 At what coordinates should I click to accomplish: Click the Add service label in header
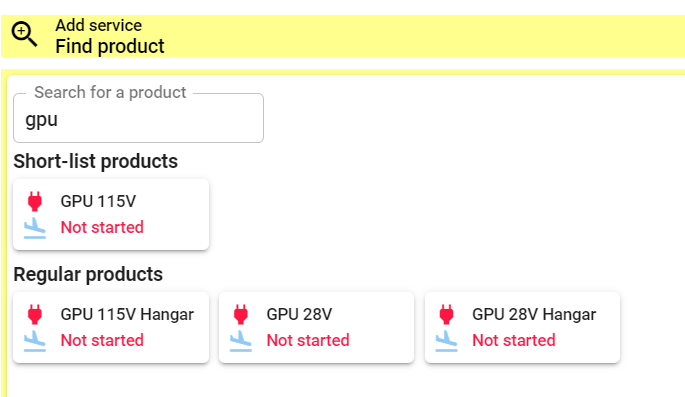99,25
